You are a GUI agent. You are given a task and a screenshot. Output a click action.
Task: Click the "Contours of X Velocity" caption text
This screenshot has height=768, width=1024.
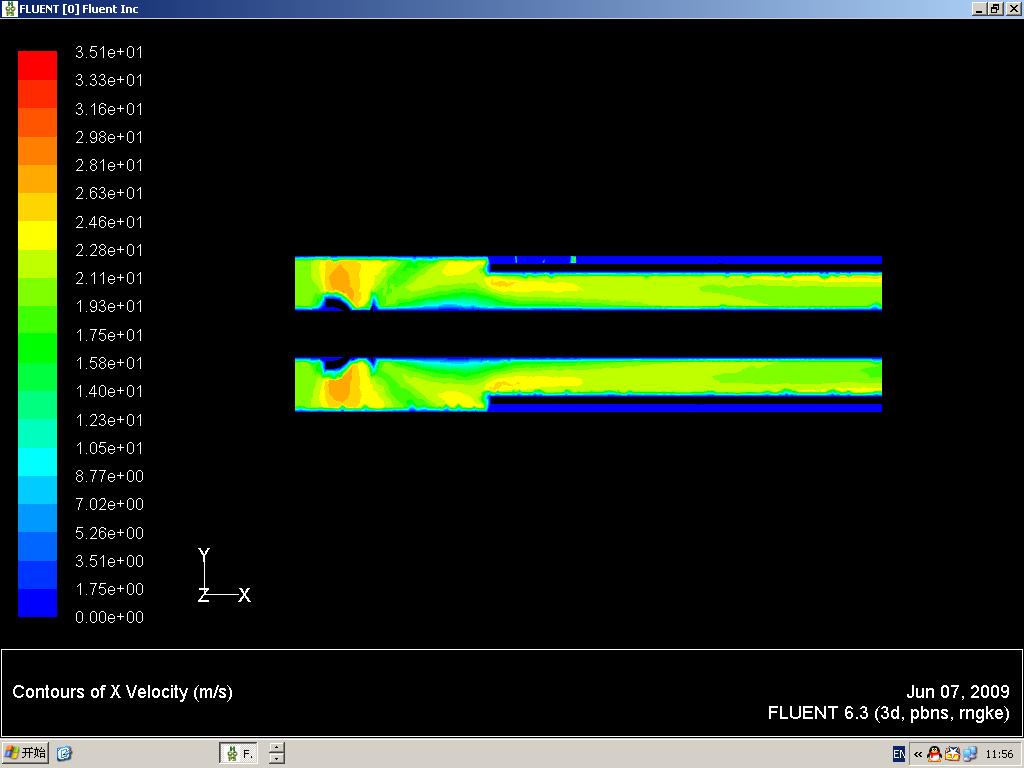122,692
